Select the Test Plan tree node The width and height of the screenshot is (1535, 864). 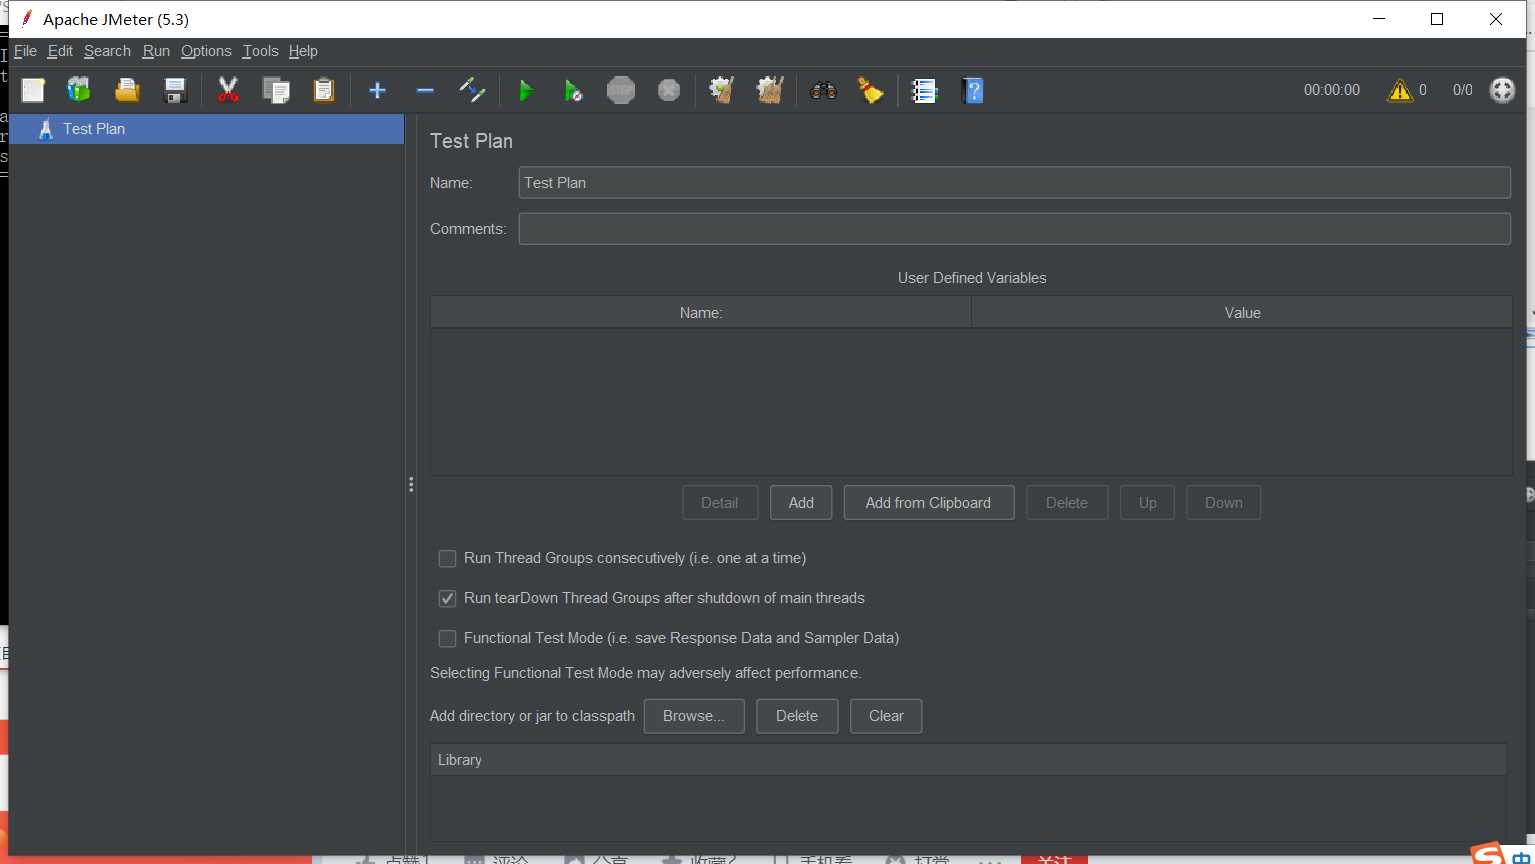(207, 129)
